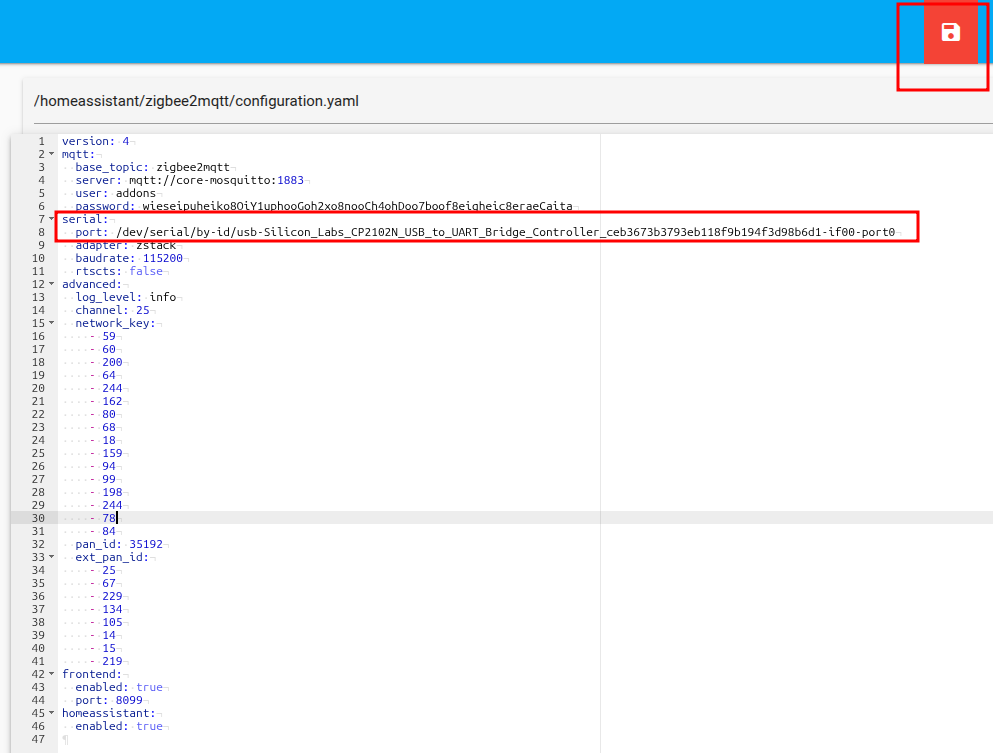Select line number 30 in the gutter
Screen dimensions: 993x753
tap(38, 518)
